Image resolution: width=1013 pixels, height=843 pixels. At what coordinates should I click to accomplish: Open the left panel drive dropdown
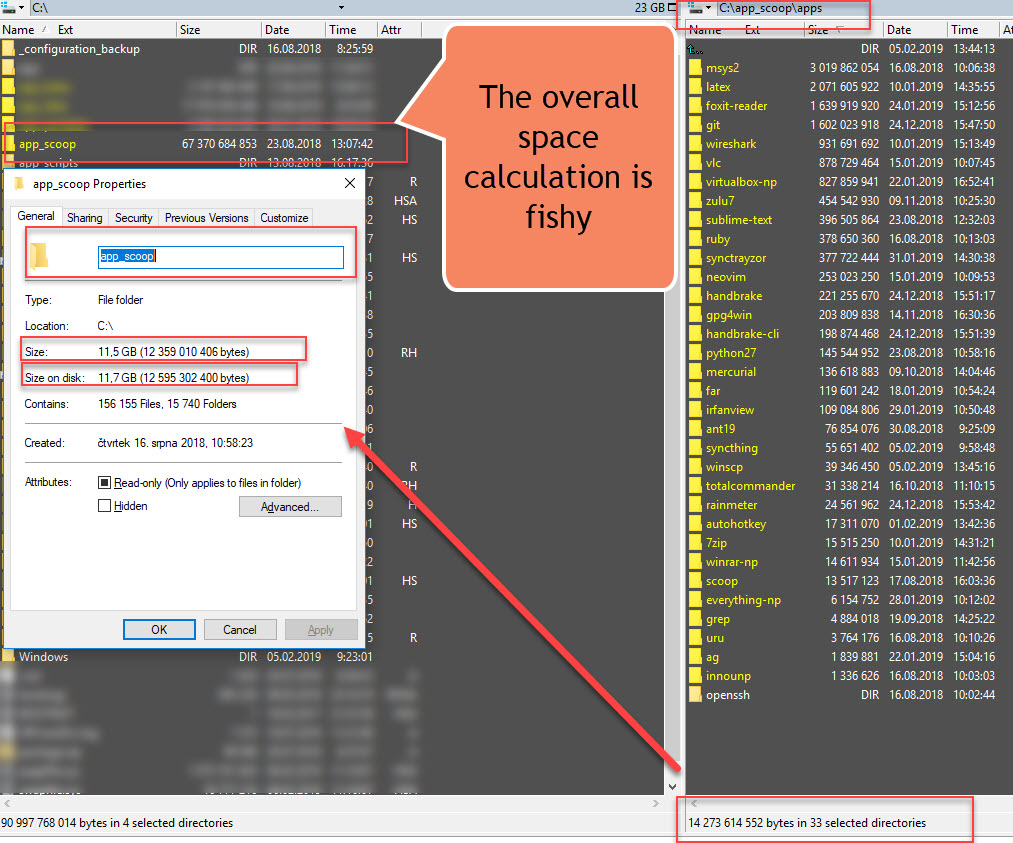pos(15,8)
